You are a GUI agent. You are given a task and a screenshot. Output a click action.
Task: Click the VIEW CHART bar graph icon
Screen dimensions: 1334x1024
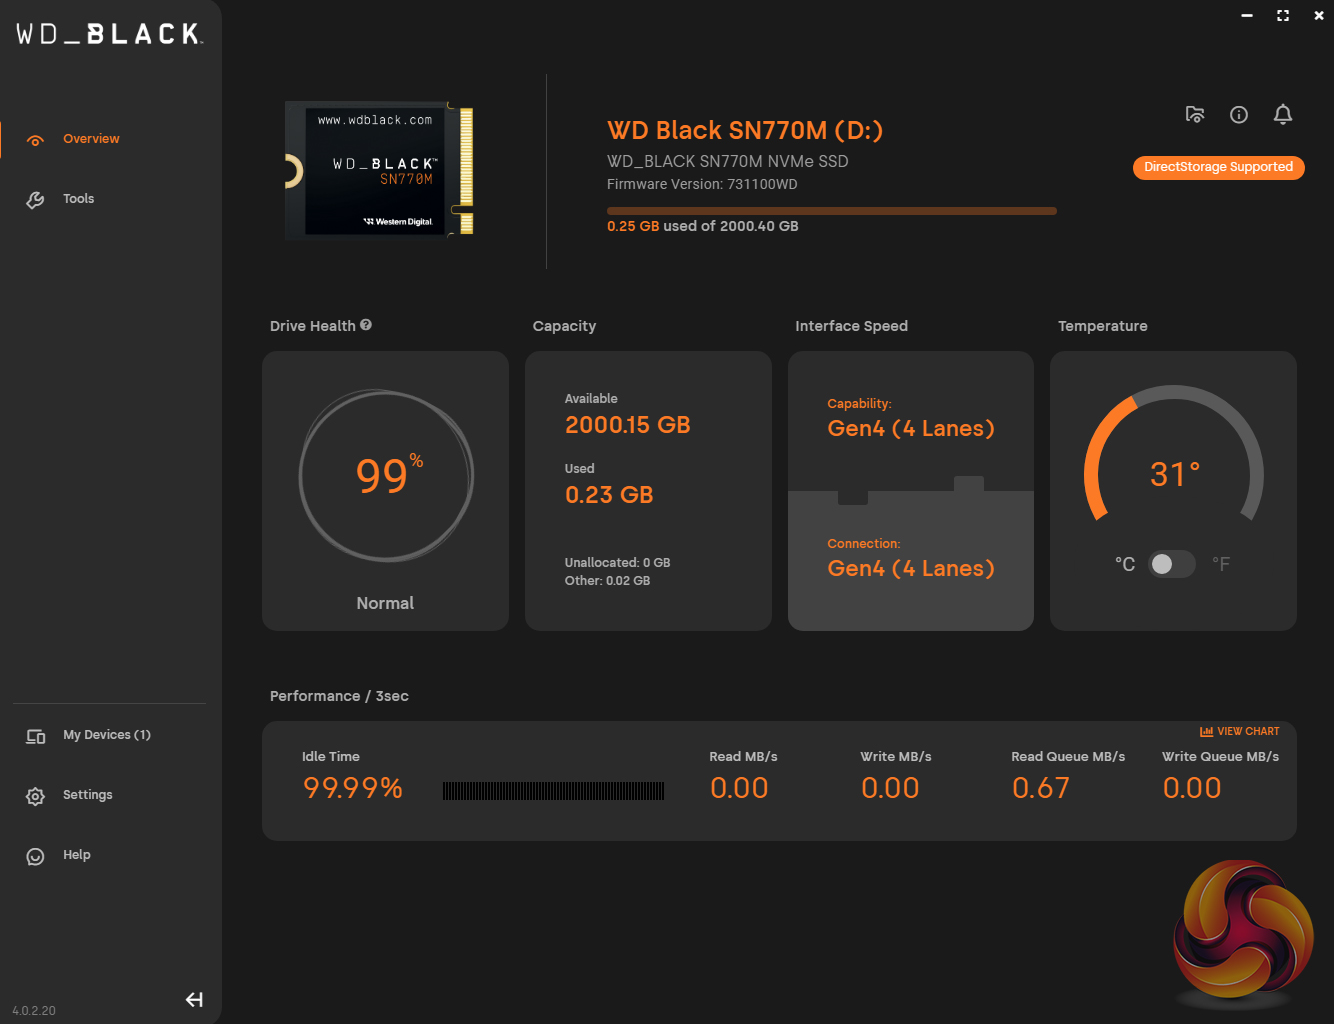(1206, 731)
